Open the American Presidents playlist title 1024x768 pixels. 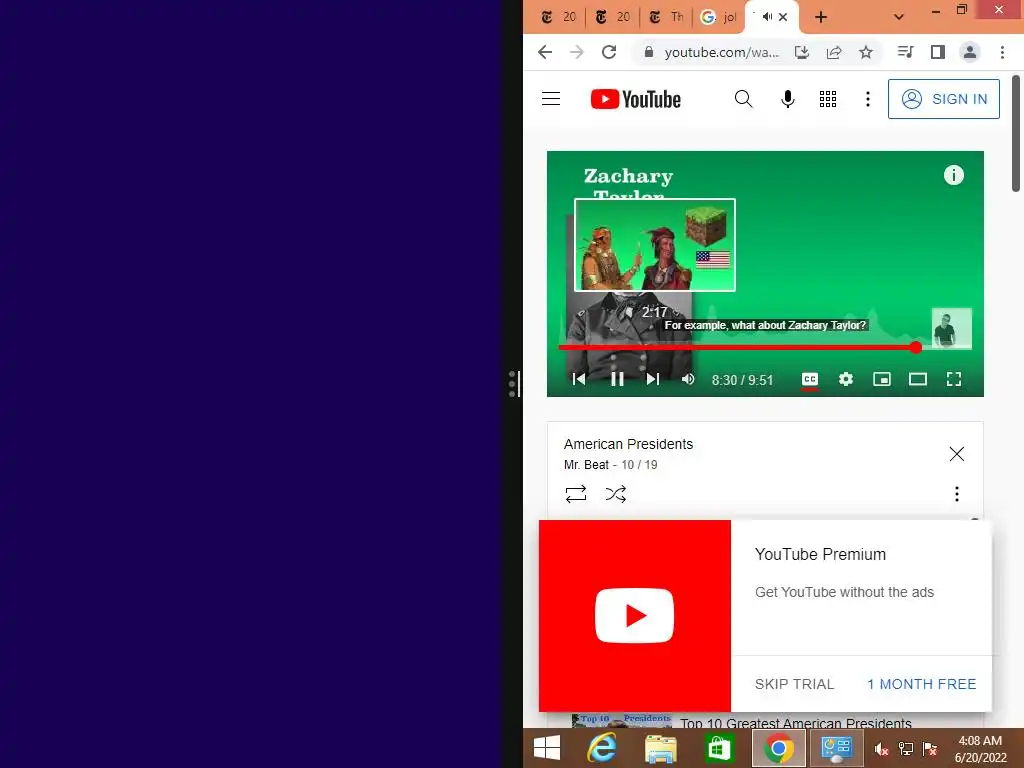tap(628, 444)
